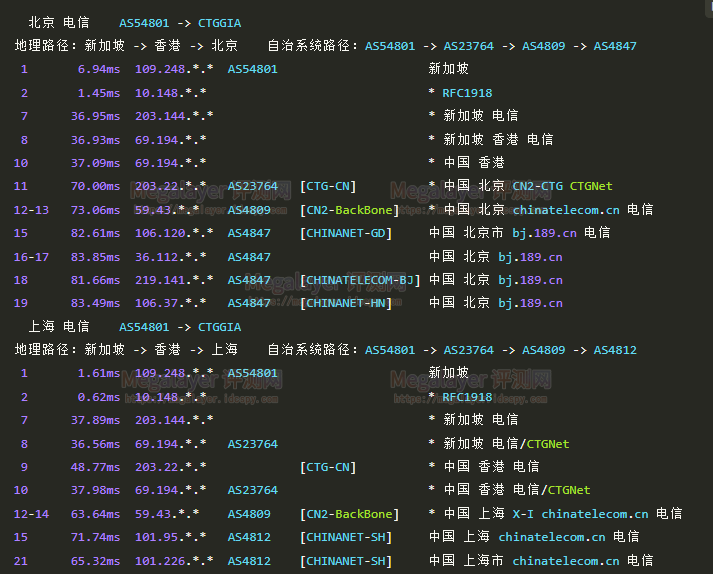Click AS4809 in the Shanghai AS path line
Screen dimensions: 713x574
(x=544, y=350)
